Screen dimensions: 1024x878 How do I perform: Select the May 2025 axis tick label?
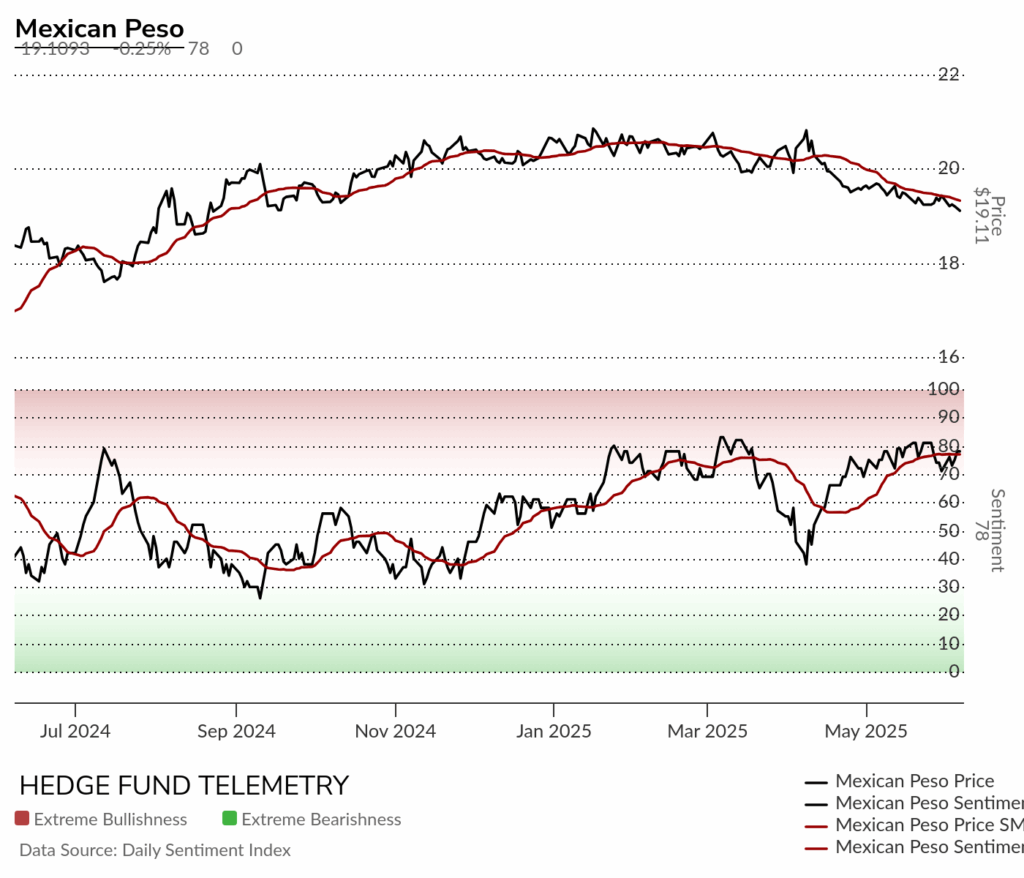click(x=866, y=730)
